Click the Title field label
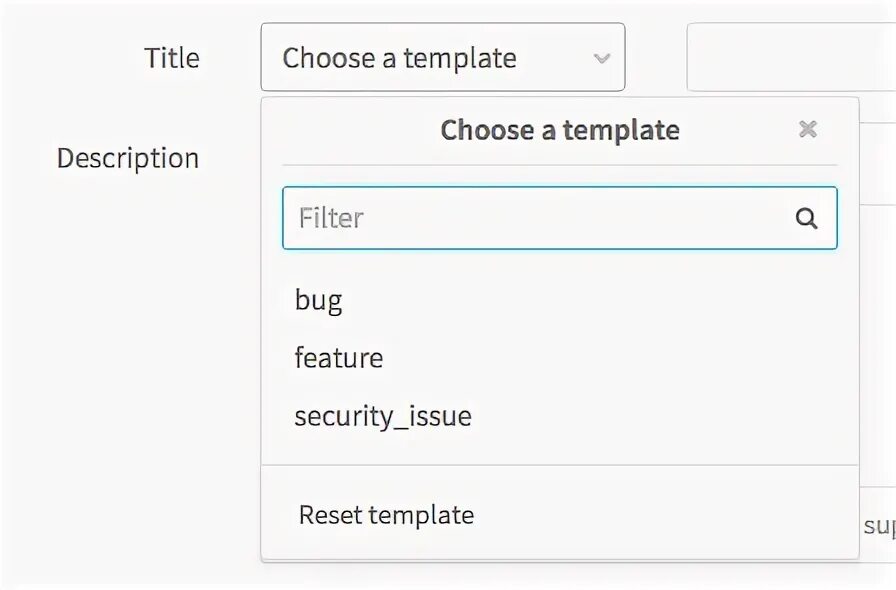This screenshot has width=896, height=590. click(x=171, y=58)
